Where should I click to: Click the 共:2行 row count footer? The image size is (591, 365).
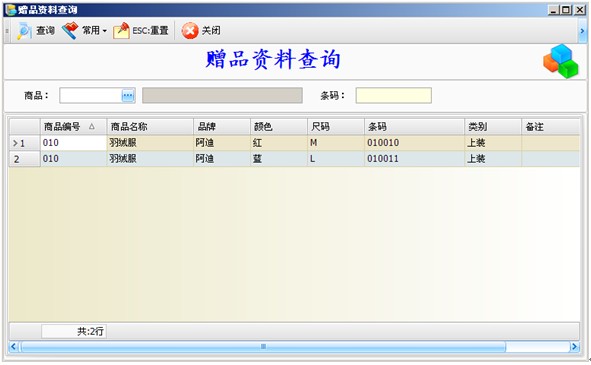click(74, 331)
